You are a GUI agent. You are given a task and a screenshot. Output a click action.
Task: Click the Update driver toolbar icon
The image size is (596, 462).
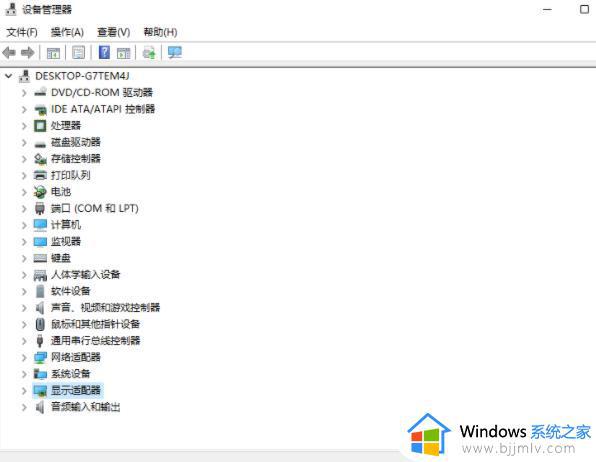(149, 53)
